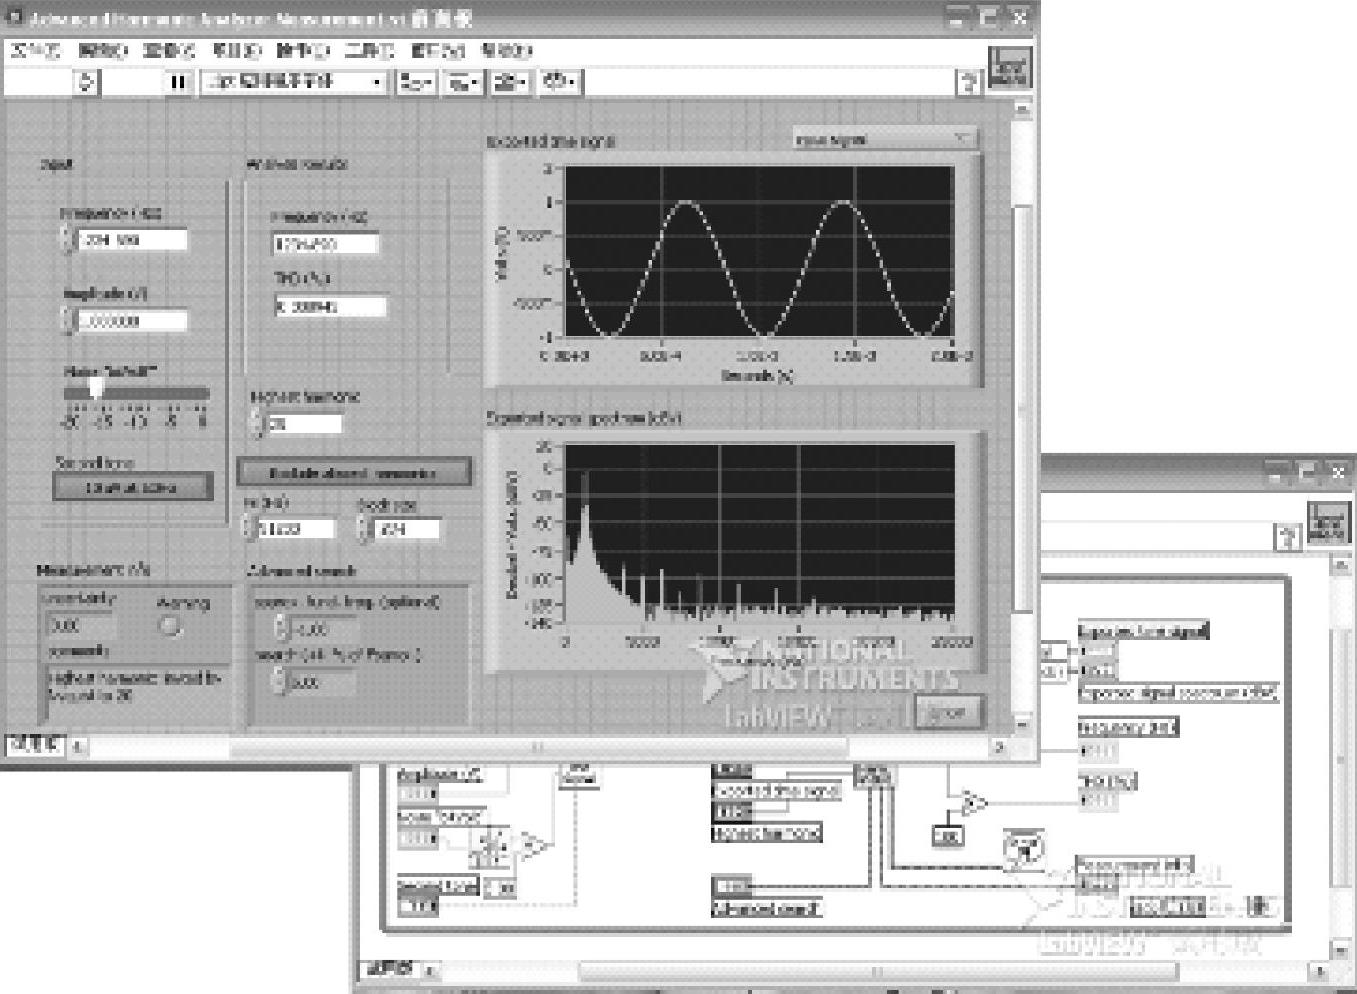1357x994 pixels.
Task: Click the highest harmonic value field
Action: point(304,423)
